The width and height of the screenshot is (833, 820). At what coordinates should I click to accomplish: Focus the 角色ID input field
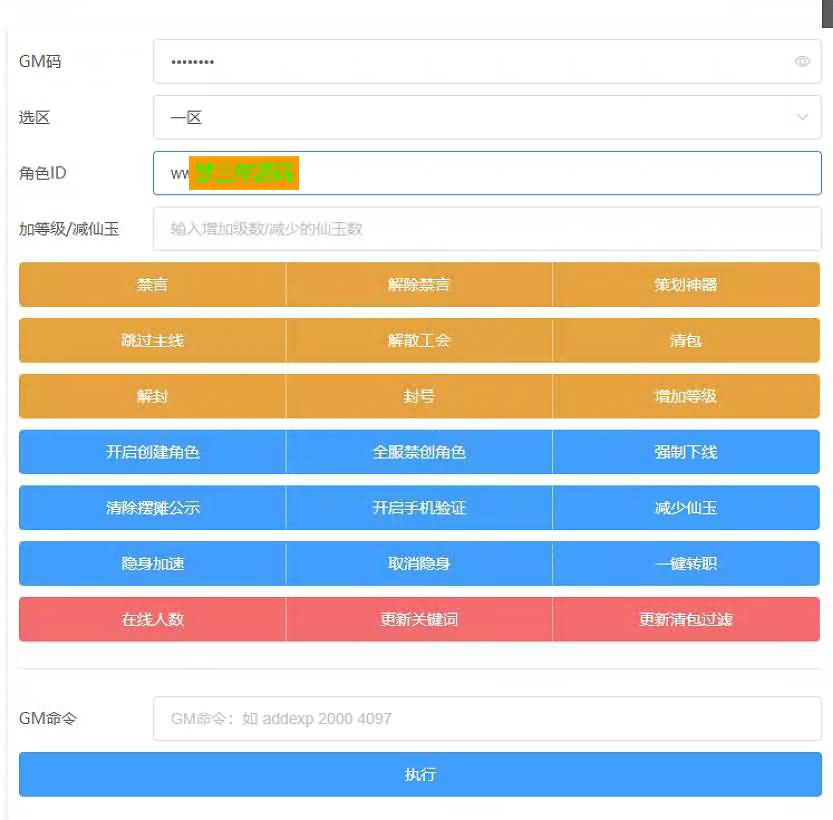click(487, 173)
